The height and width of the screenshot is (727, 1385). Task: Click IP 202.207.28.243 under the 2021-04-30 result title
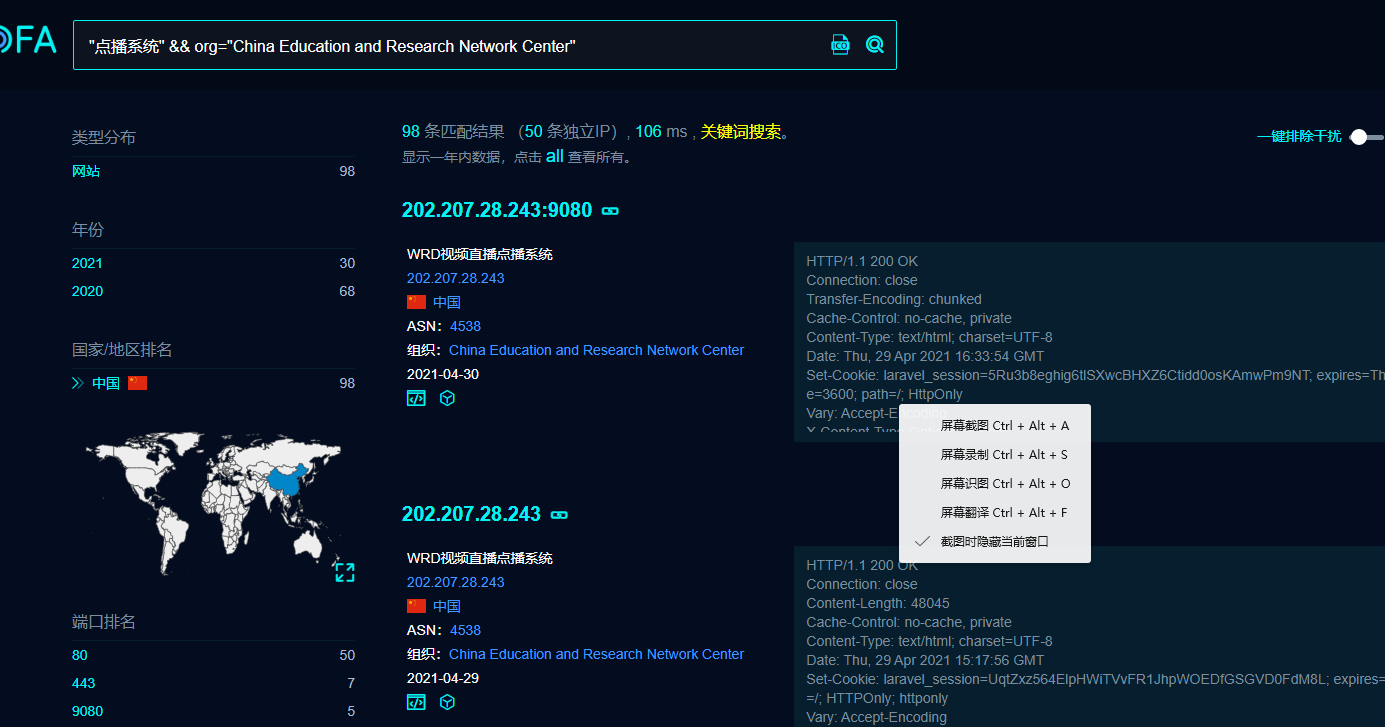pyautogui.click(x=456, y=278)
